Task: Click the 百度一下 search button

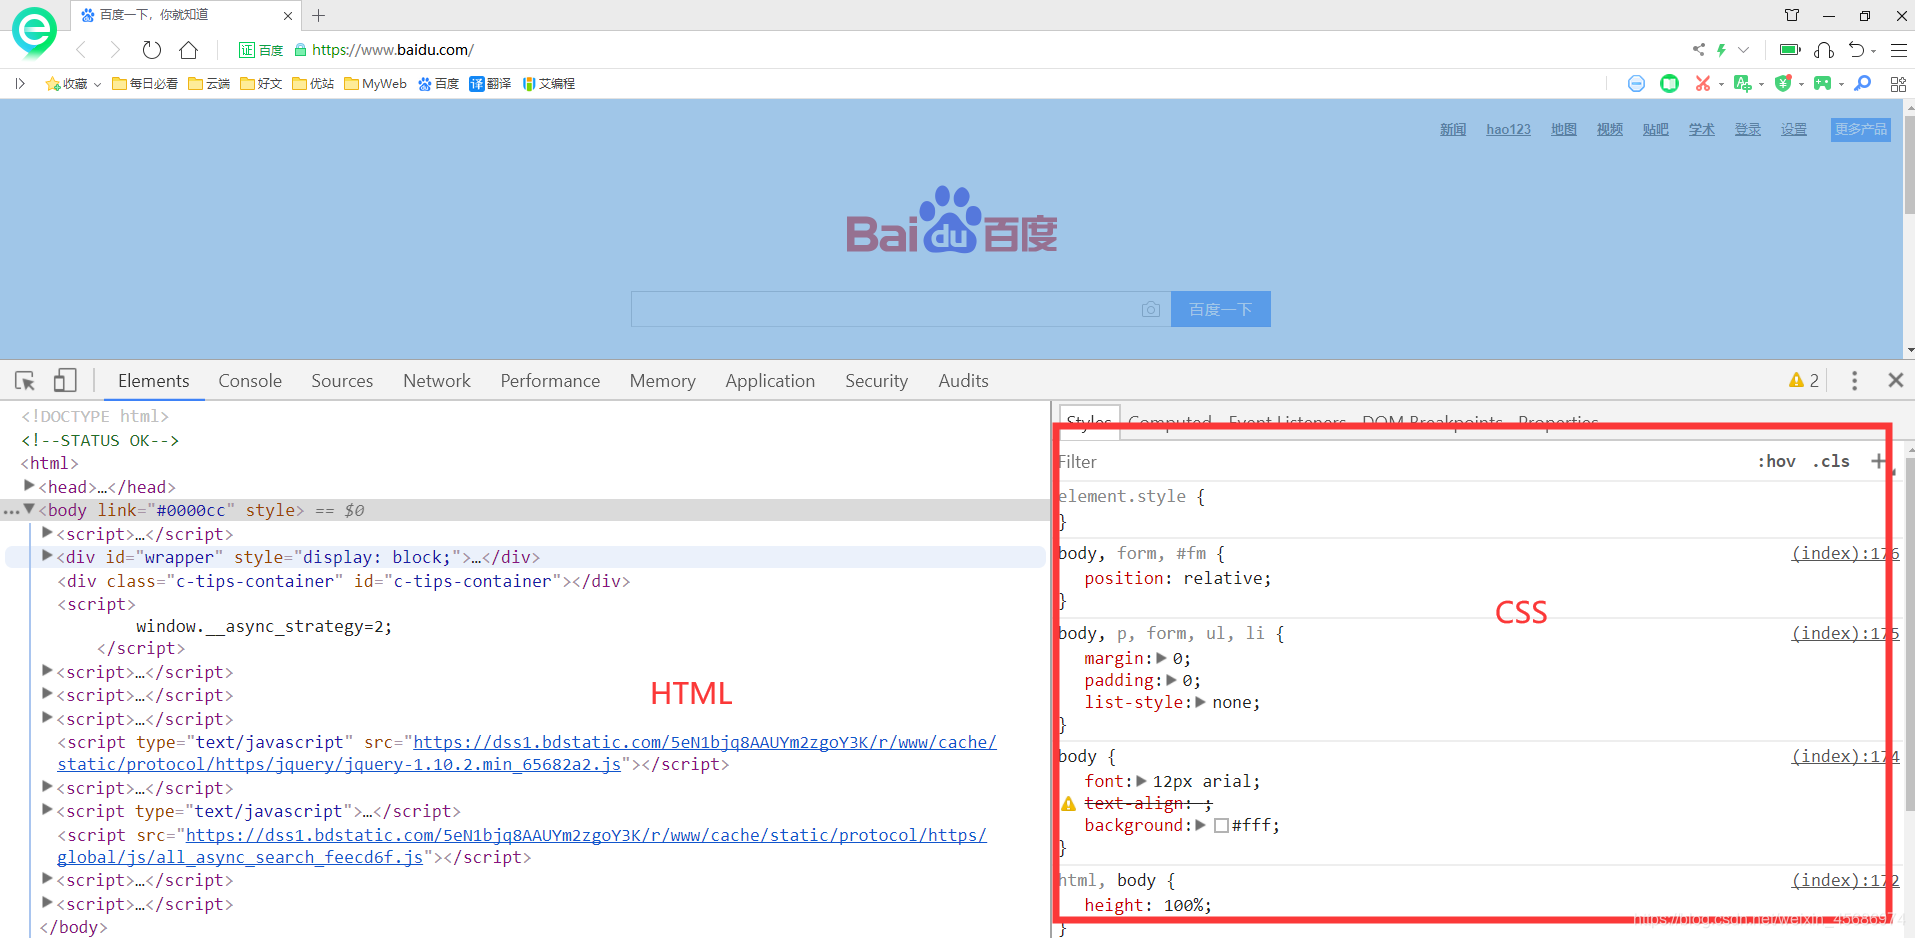Action: click(x=1220, y=309)
